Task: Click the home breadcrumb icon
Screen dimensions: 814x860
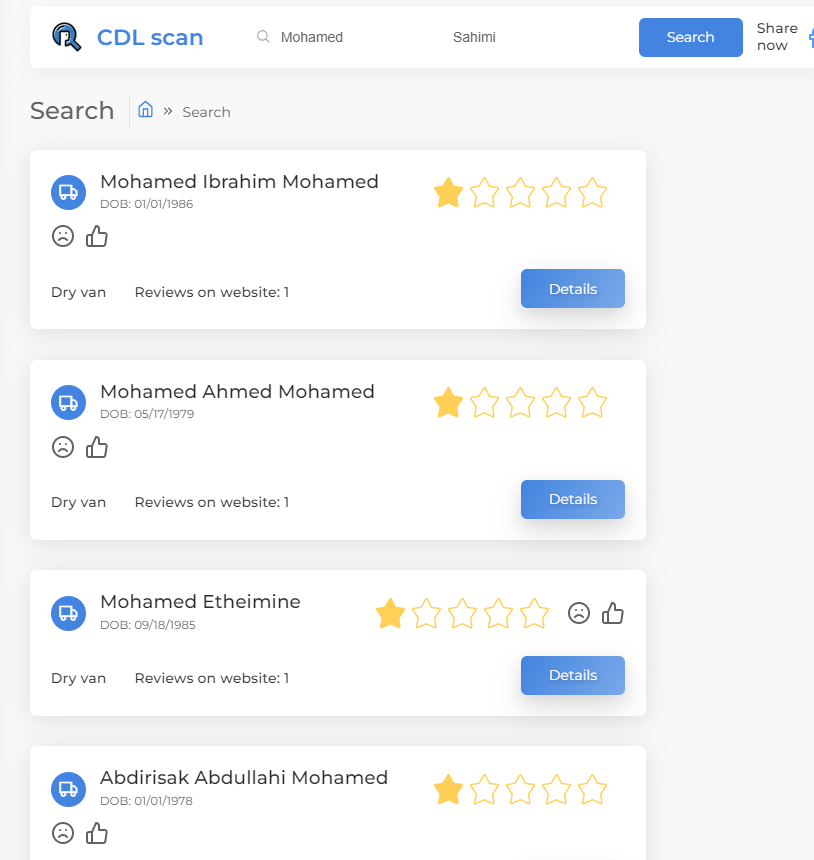Action: click(145, 110)
